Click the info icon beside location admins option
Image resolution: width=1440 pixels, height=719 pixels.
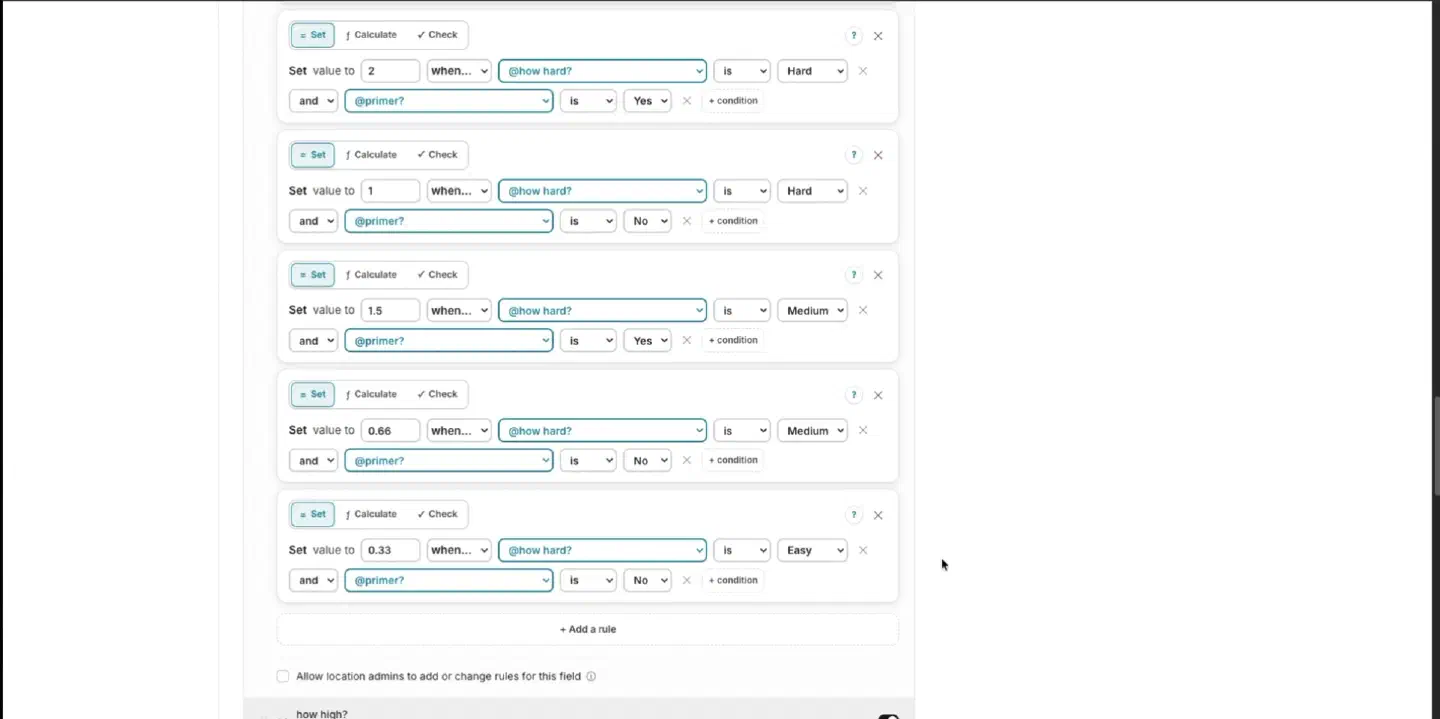(591, 676)
